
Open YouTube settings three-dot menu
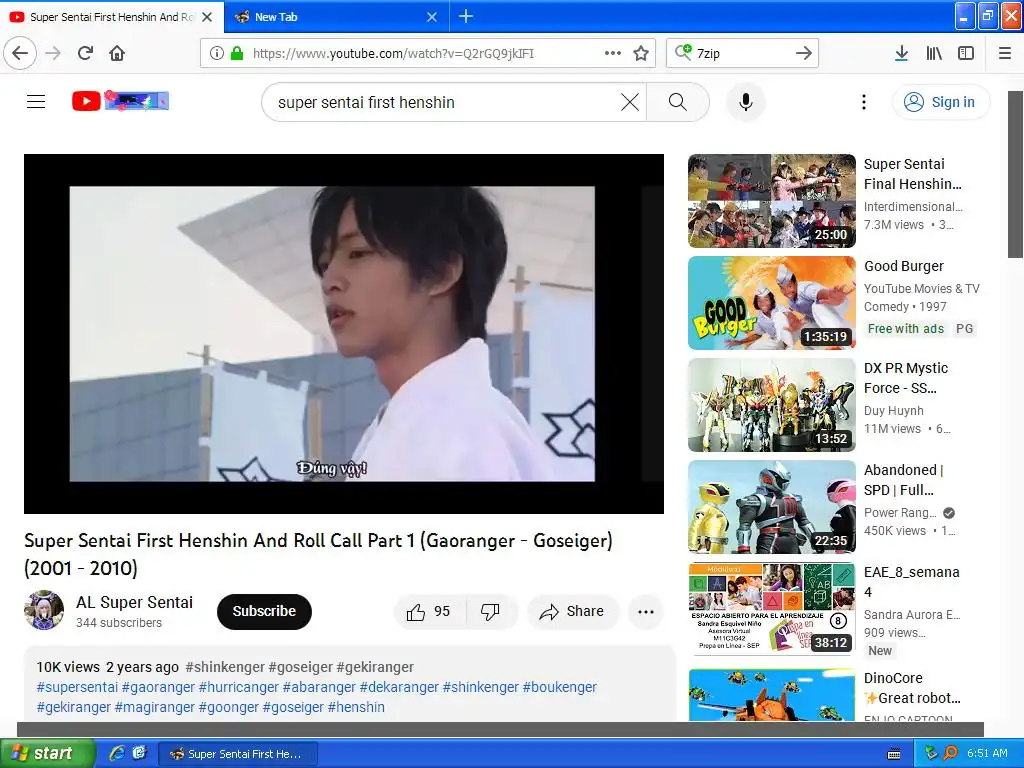coord(863,102)
